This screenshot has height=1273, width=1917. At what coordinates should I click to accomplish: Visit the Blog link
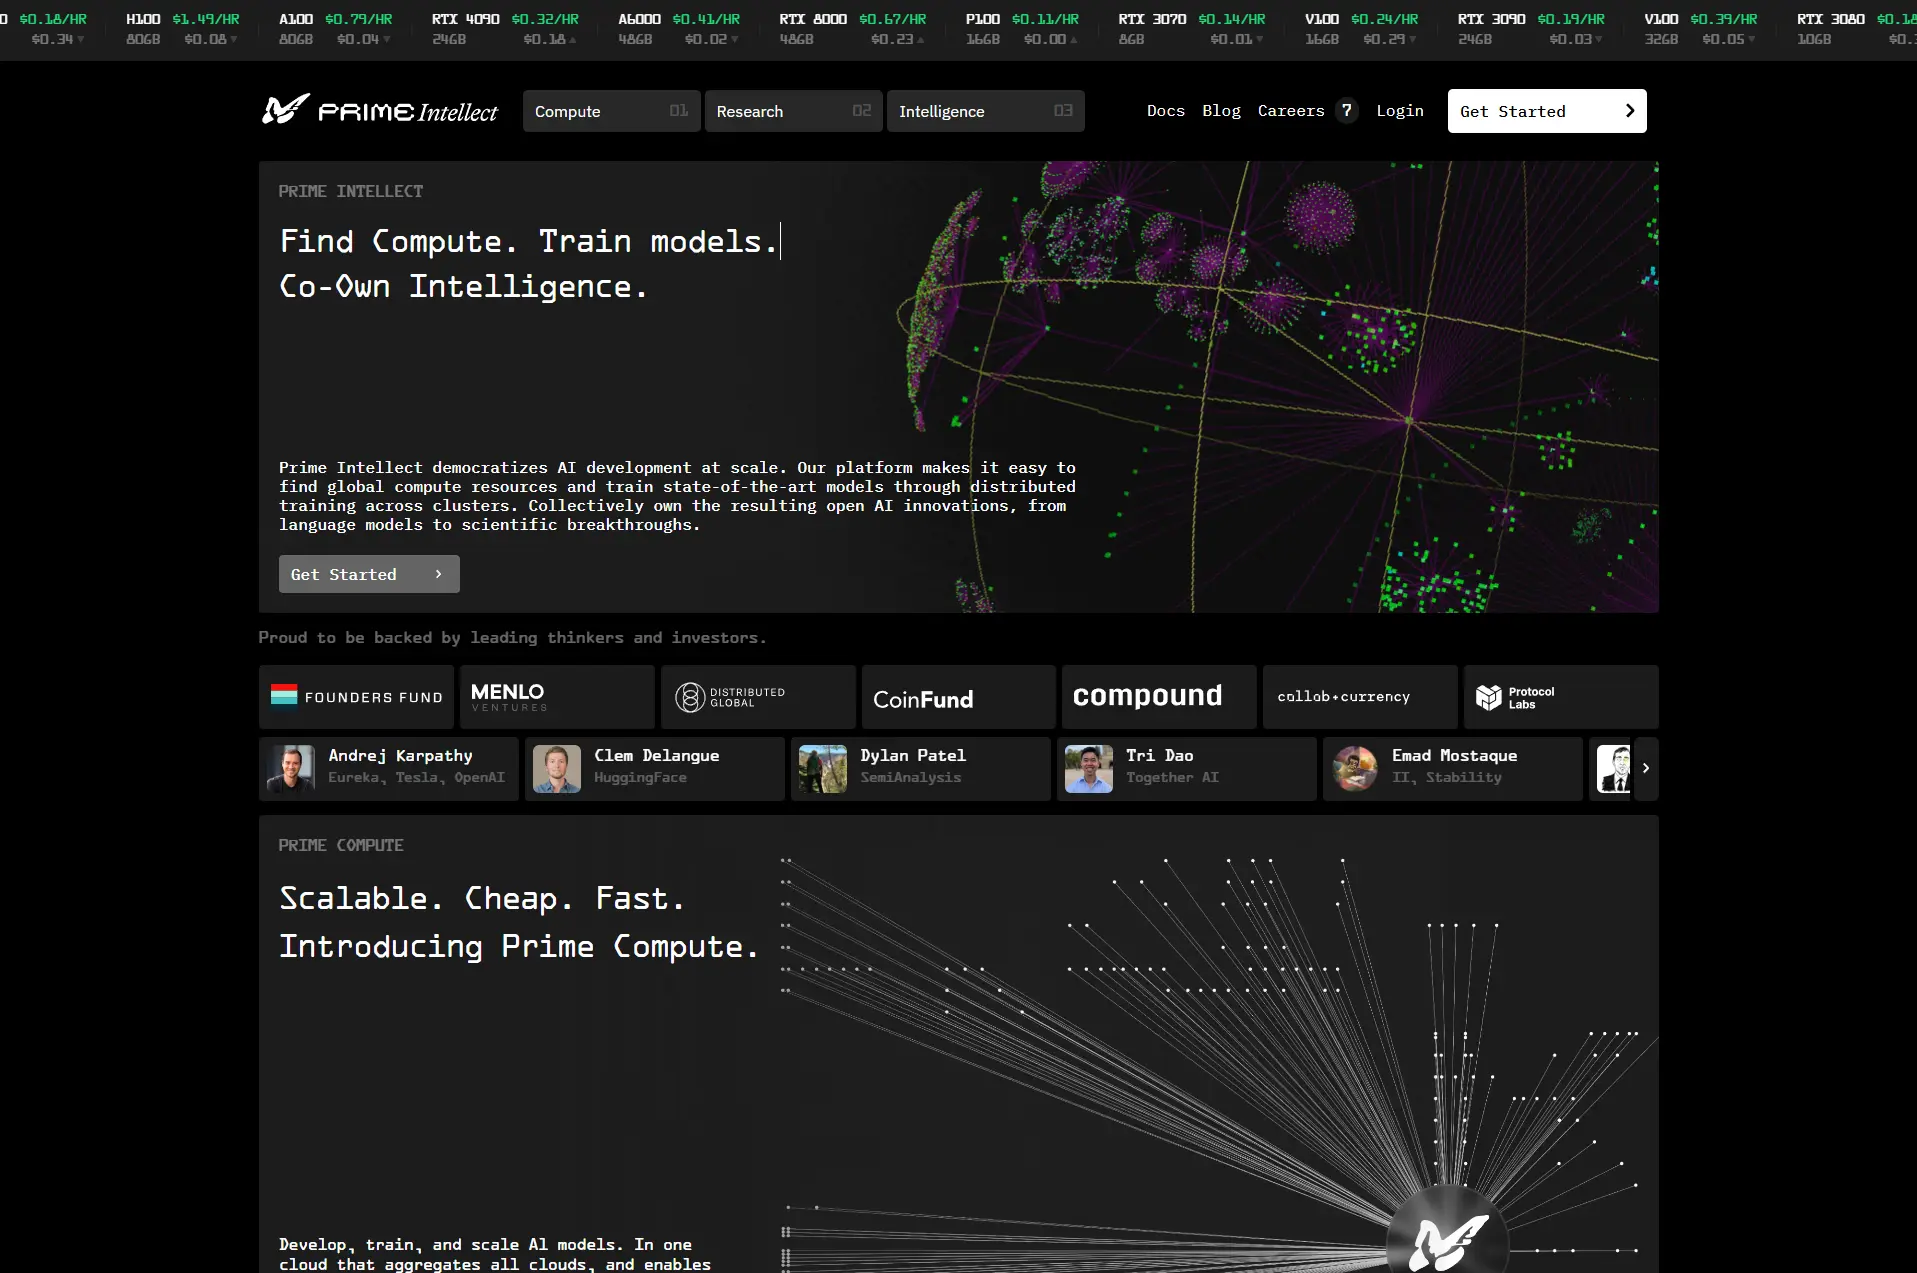click(1221, 111)
